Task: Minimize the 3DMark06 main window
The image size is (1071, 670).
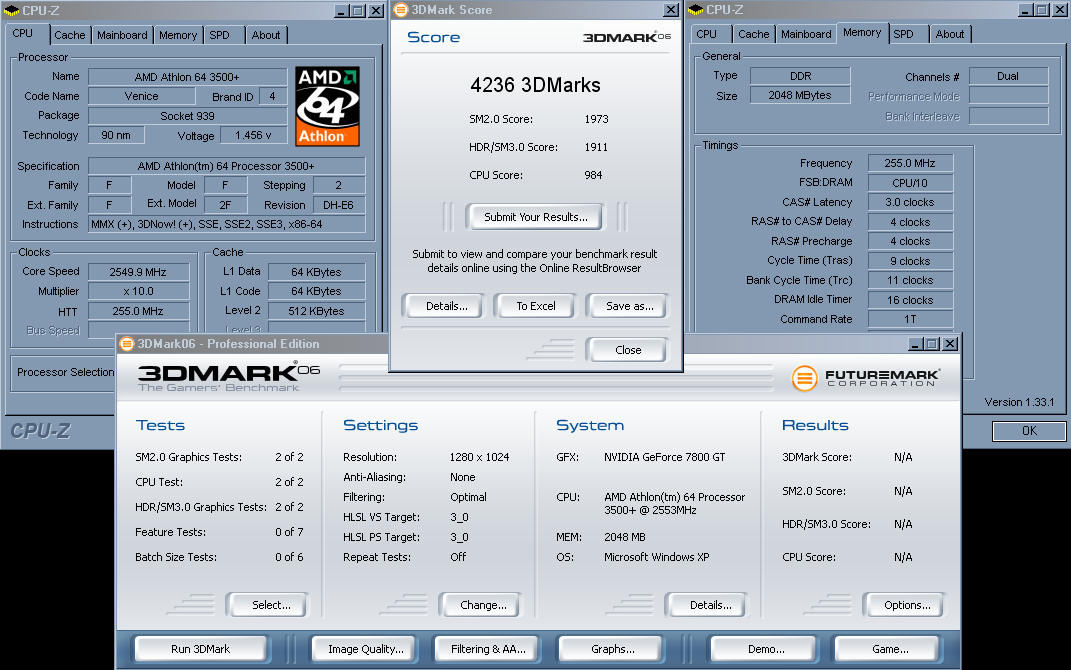Action: 915,344
